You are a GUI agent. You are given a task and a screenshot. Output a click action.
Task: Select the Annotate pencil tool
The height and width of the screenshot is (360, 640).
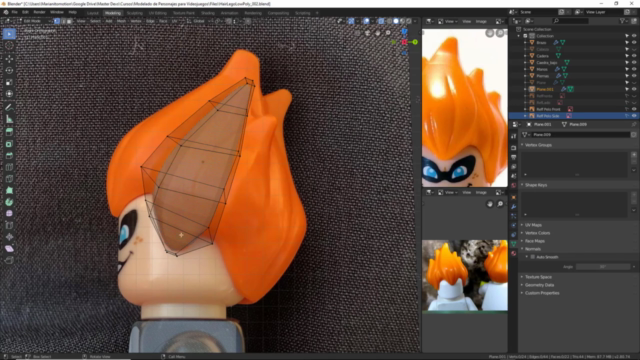[9, 107]
